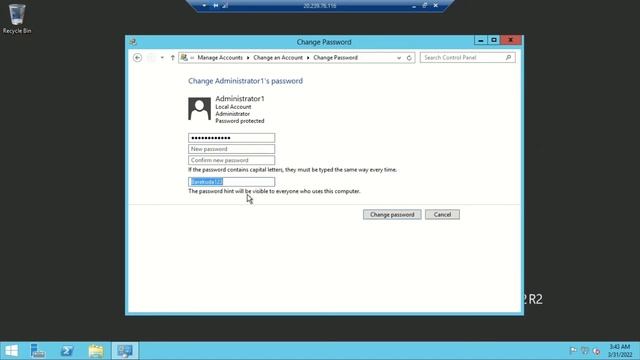Select Manage Accounts breadcrumb
Image resolution: width=640 pixels, height=360 pixels.
pyautogui.click(x=220, y=58)
